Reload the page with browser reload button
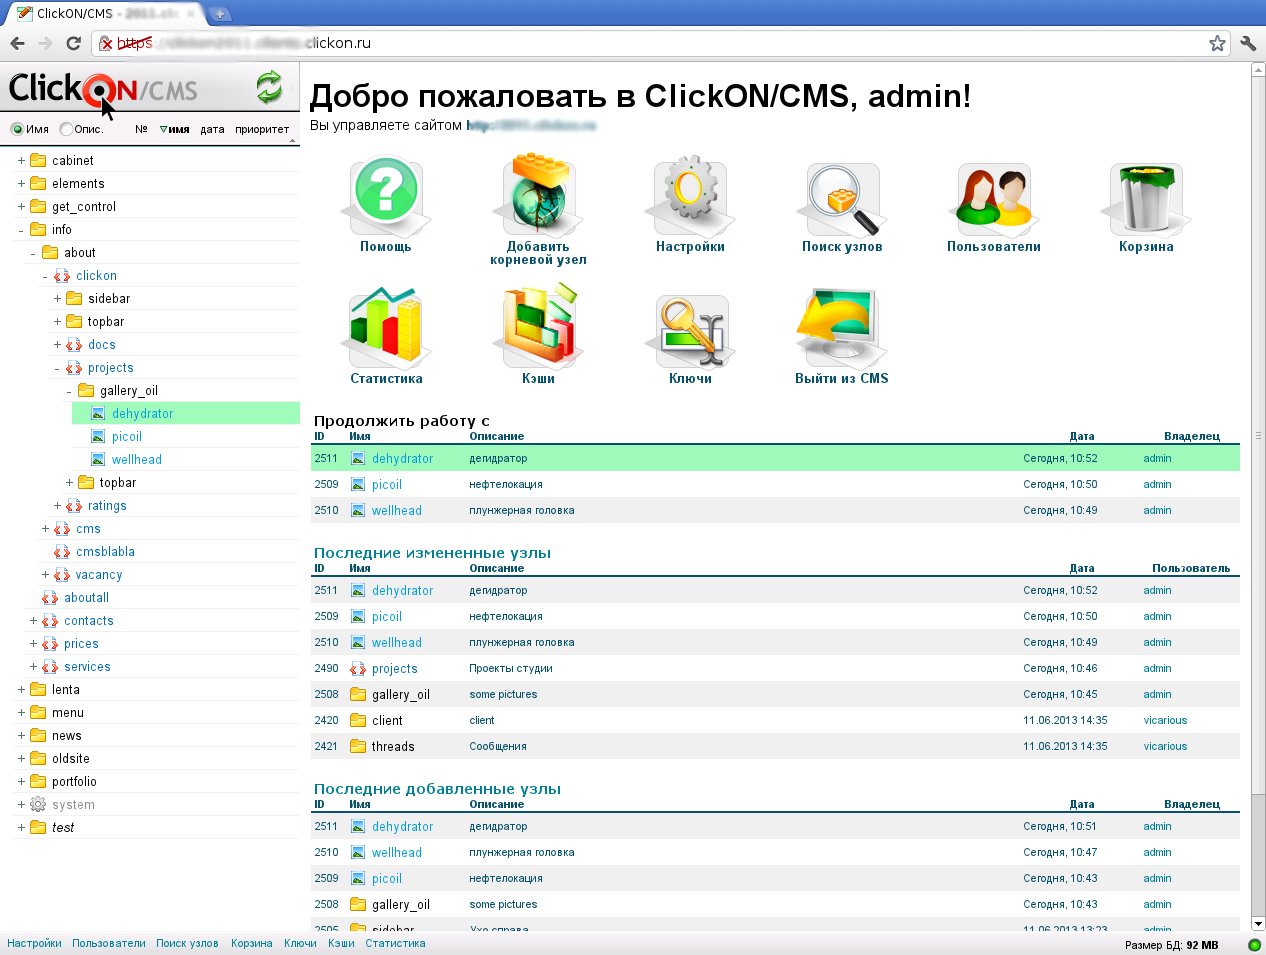This screenshot has height=955, width=1266. coord(73,43)
